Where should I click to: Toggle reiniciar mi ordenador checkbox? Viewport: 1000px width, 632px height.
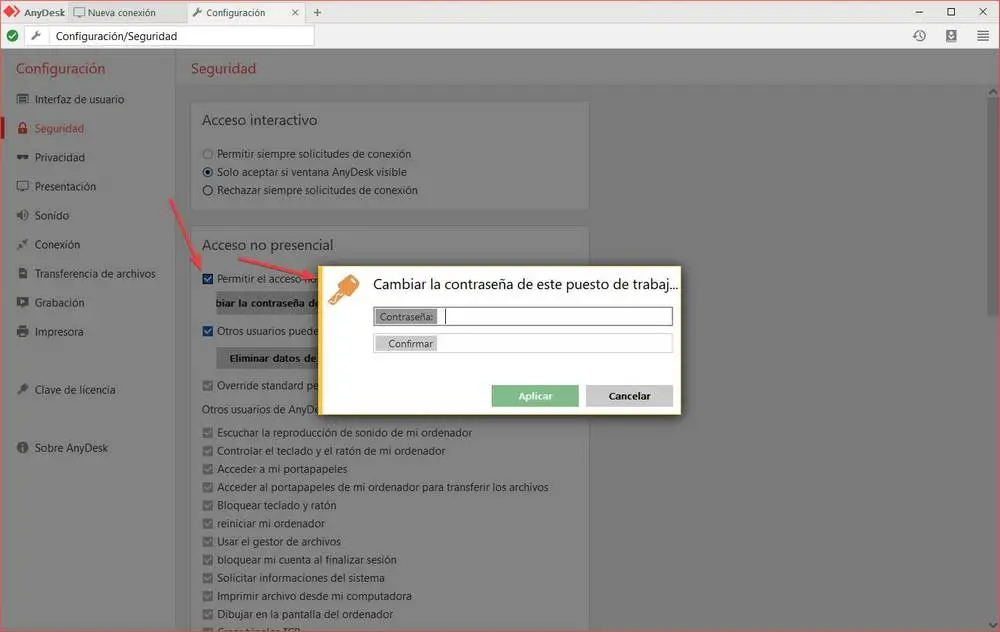pos(207,523)
